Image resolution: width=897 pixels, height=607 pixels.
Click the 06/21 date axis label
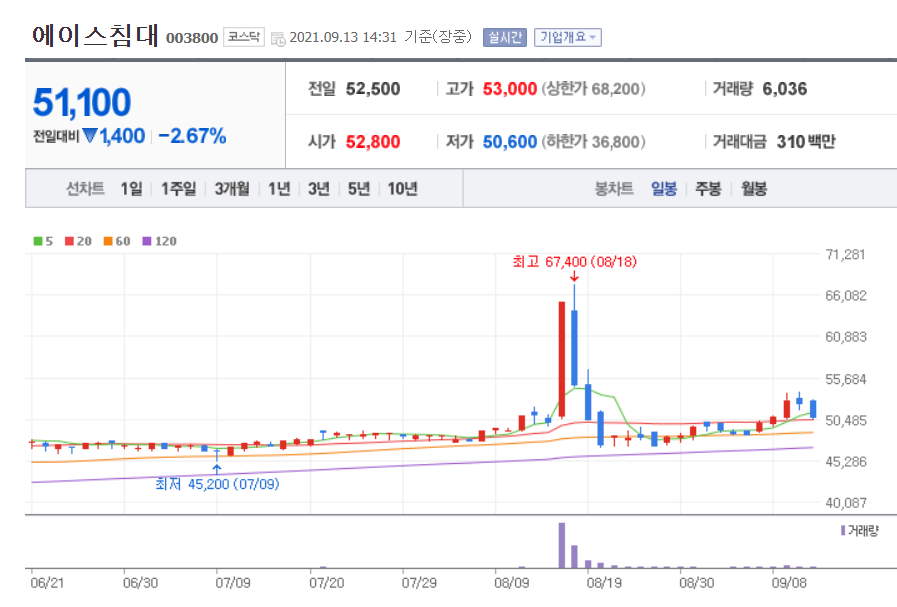(x=47, y=583)
